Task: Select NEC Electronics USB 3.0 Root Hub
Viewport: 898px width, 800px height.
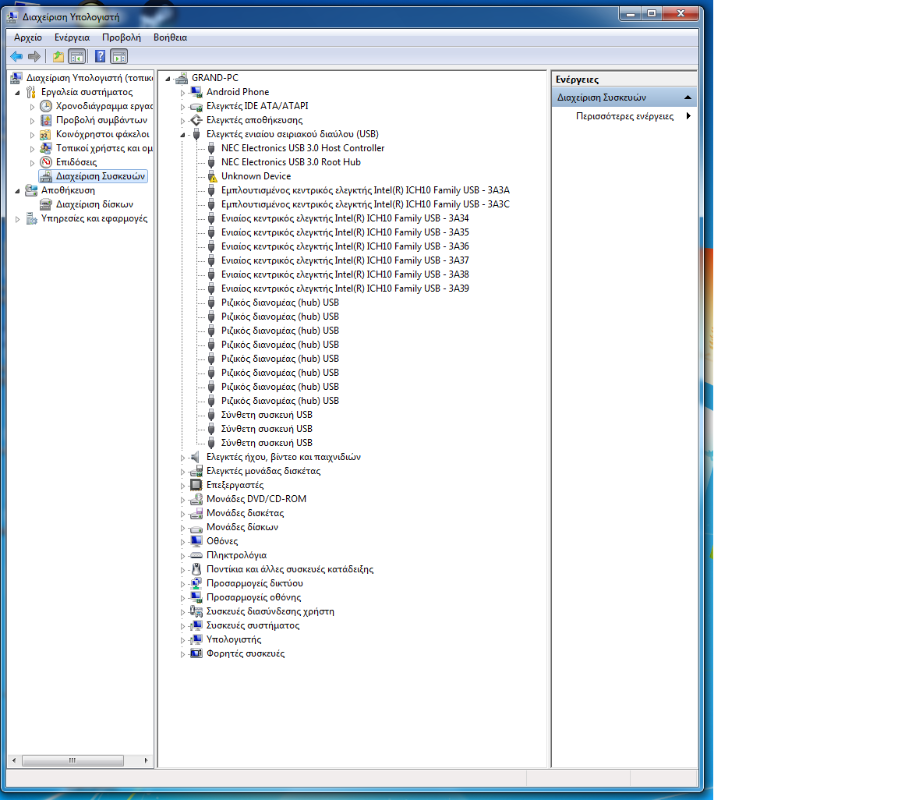Action: tap(290, 162)
